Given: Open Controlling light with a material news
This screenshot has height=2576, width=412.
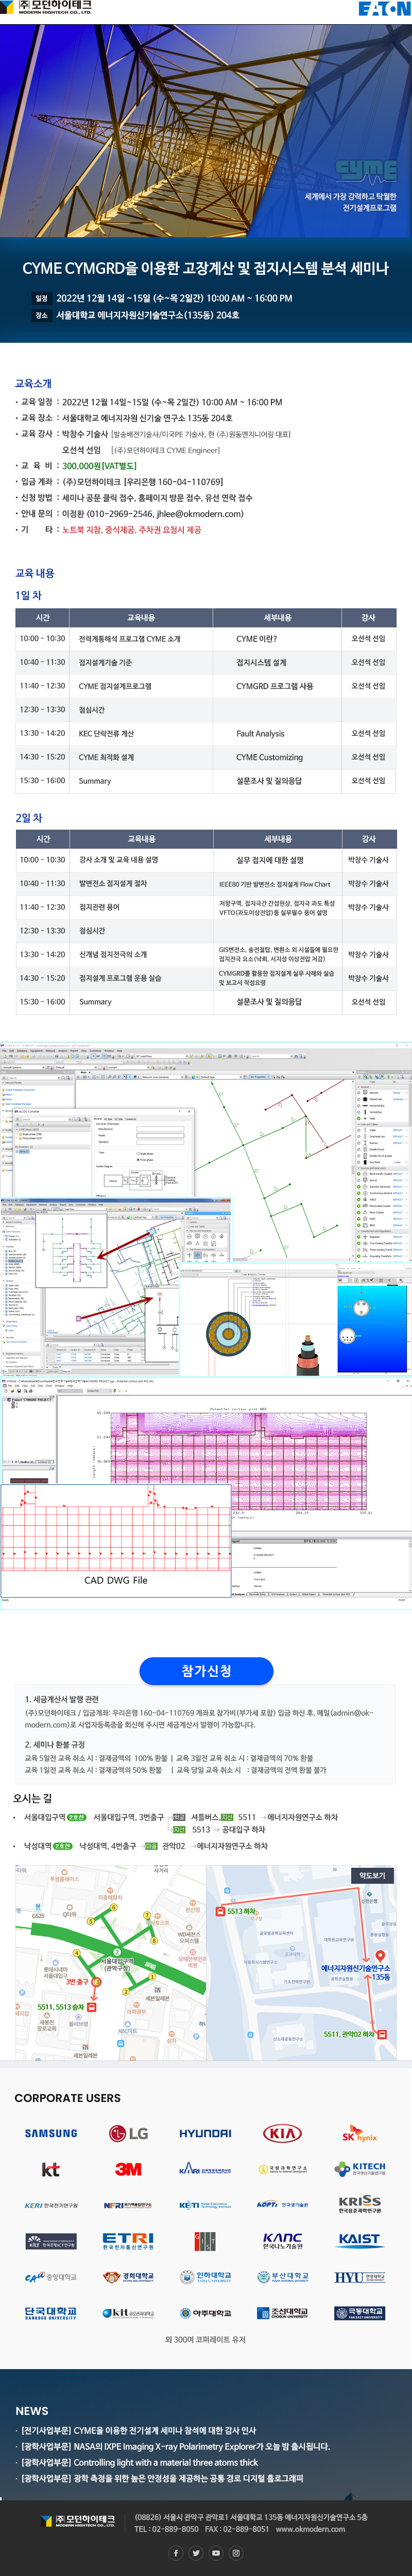Looking at the screenshot, I should pyautogui.click(x=139, y=2462).
